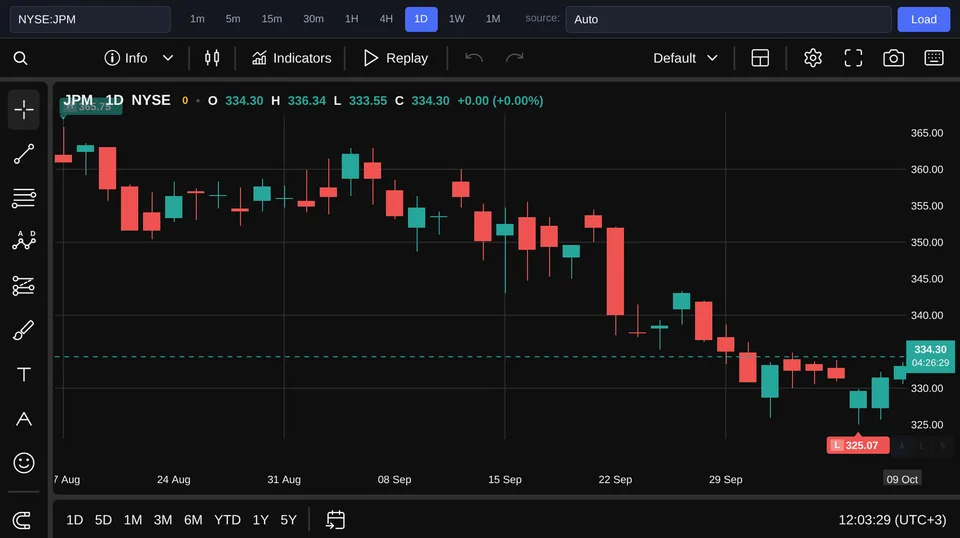The width and height of the screenshot is (960, 538).
Task: Open the forecasting and measurement tool
Action: point(24,286)
